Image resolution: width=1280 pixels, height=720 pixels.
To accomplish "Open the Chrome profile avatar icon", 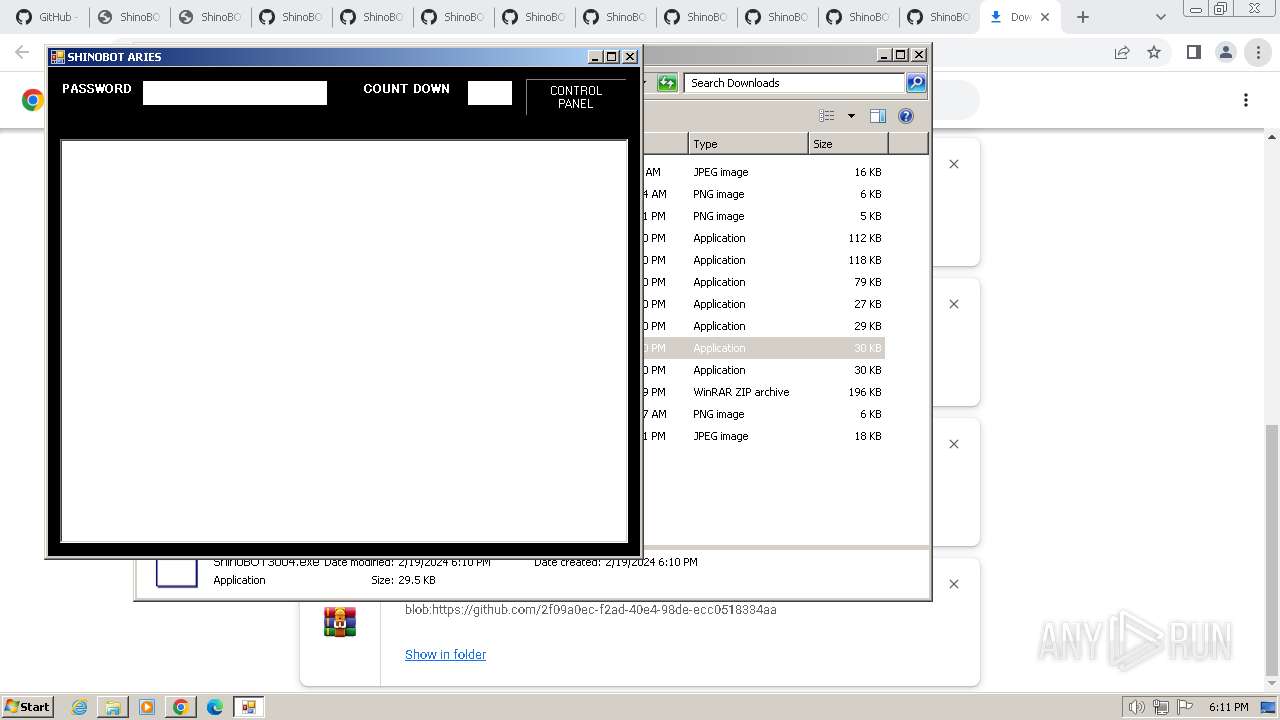I will [x=1225, y=52].
